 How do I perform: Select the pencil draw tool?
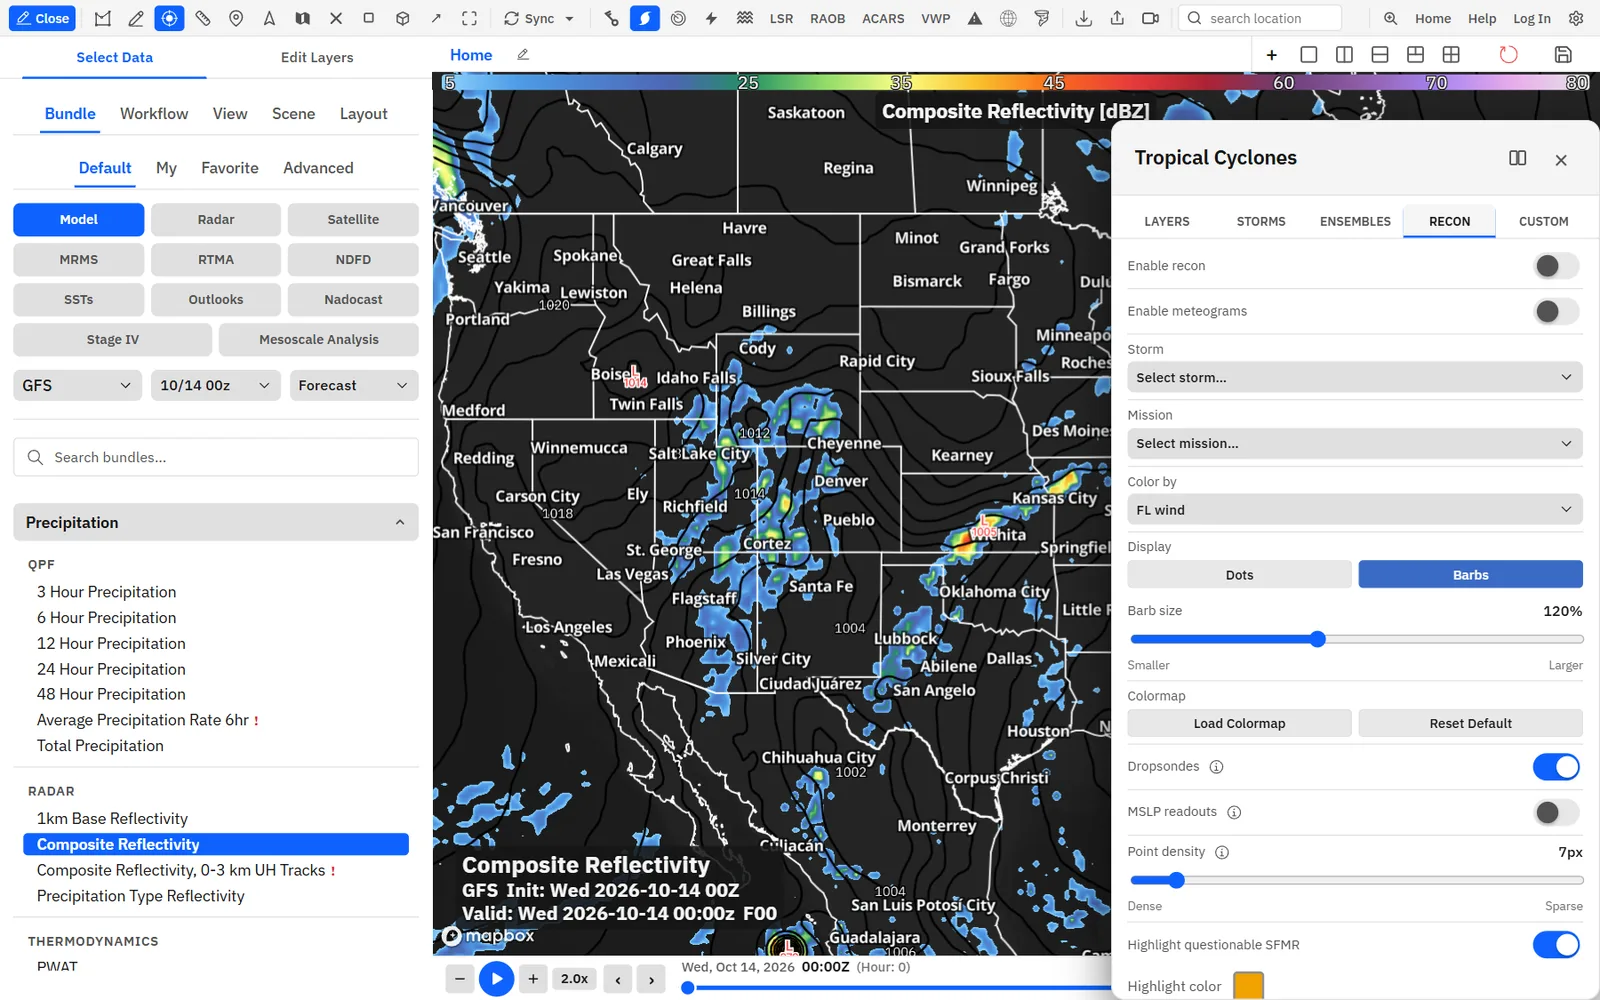tap(136, 18)
